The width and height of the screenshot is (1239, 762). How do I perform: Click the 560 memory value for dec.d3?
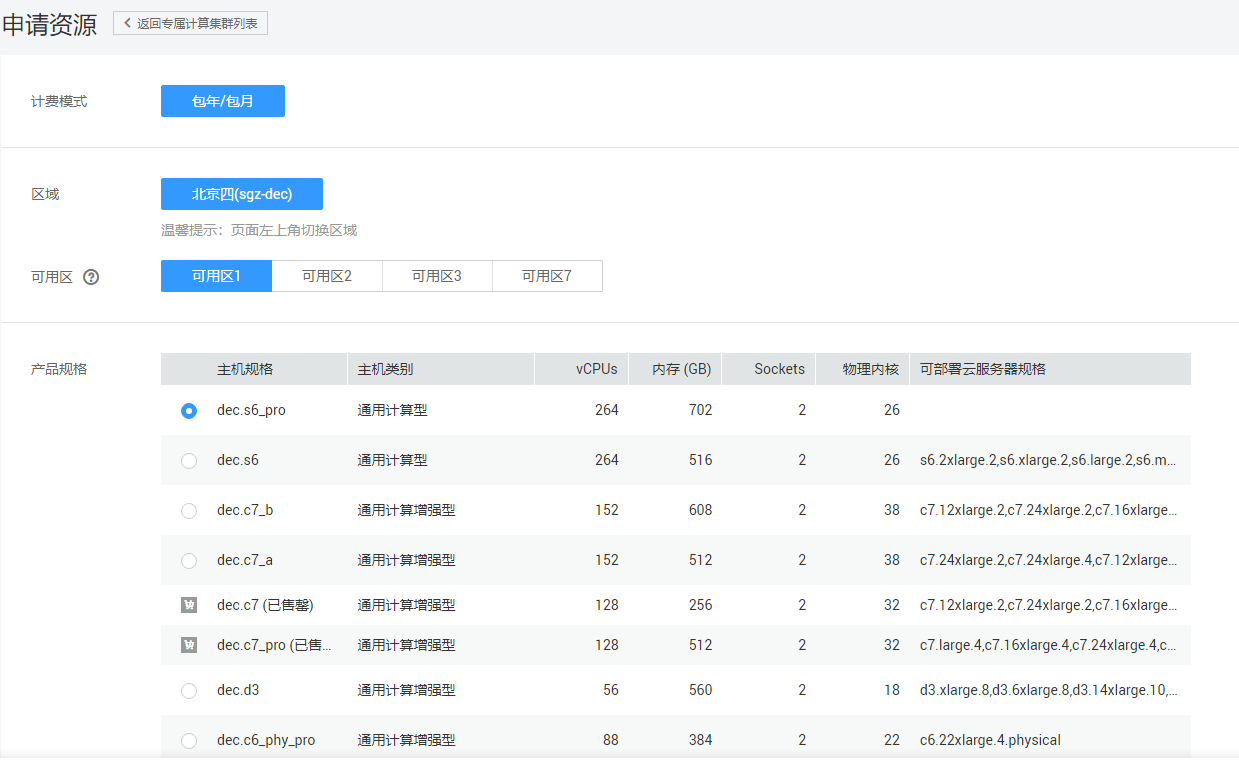(700, 690)
